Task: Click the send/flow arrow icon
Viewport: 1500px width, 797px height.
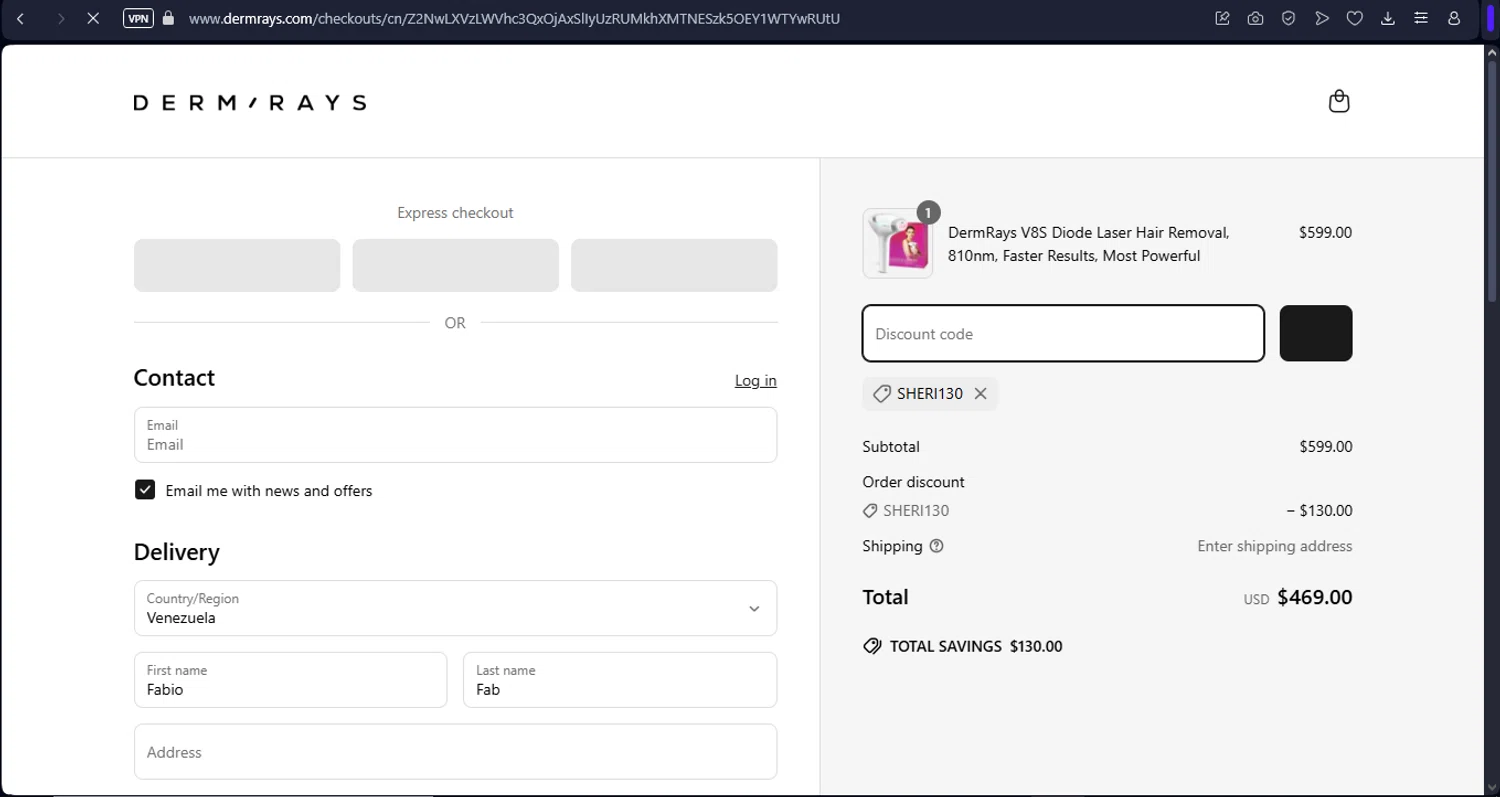Action: pyautogui.click(x=1322, y=18)
